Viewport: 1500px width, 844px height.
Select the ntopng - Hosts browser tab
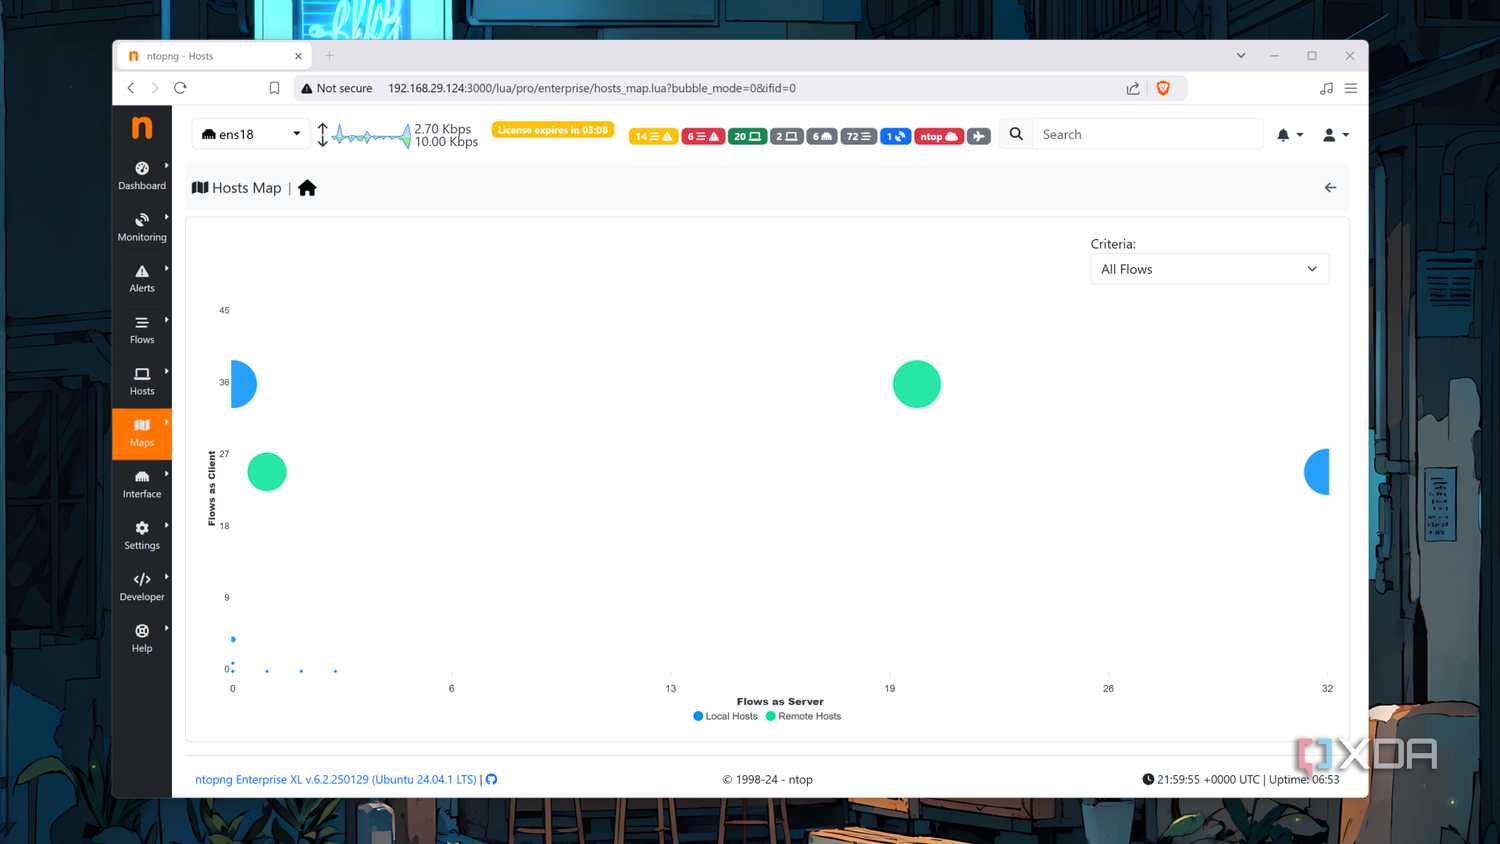(x=214, y=56)
